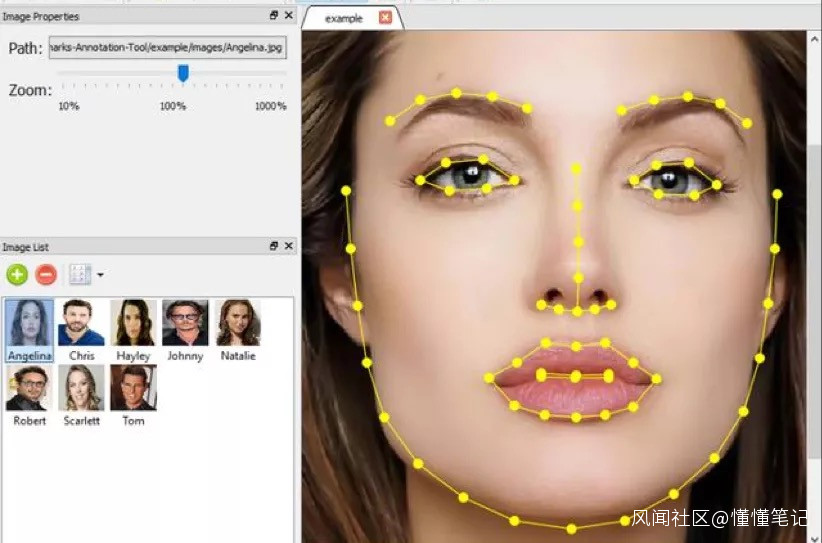Close the Image Properties panel
The height and width of the screenshot is (543, 822).
tap(288, 15)
